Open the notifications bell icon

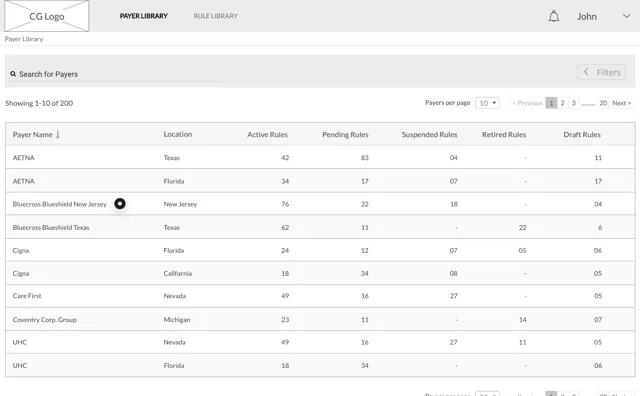coord(553,16)
